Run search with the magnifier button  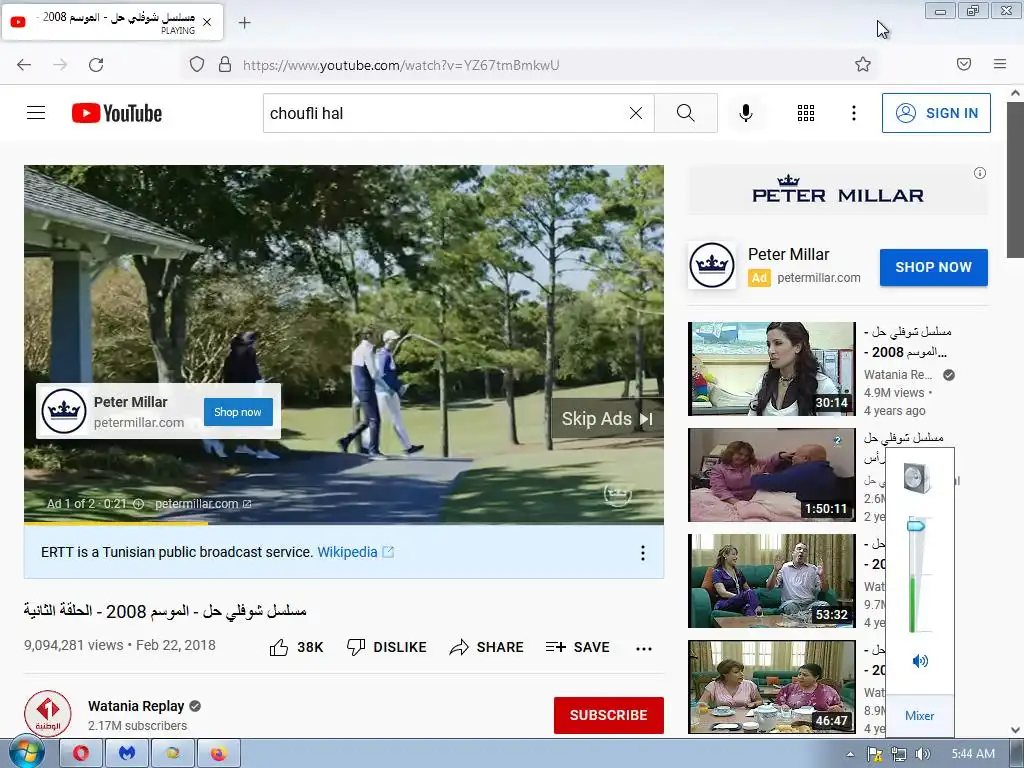click(x=686, y=113)
